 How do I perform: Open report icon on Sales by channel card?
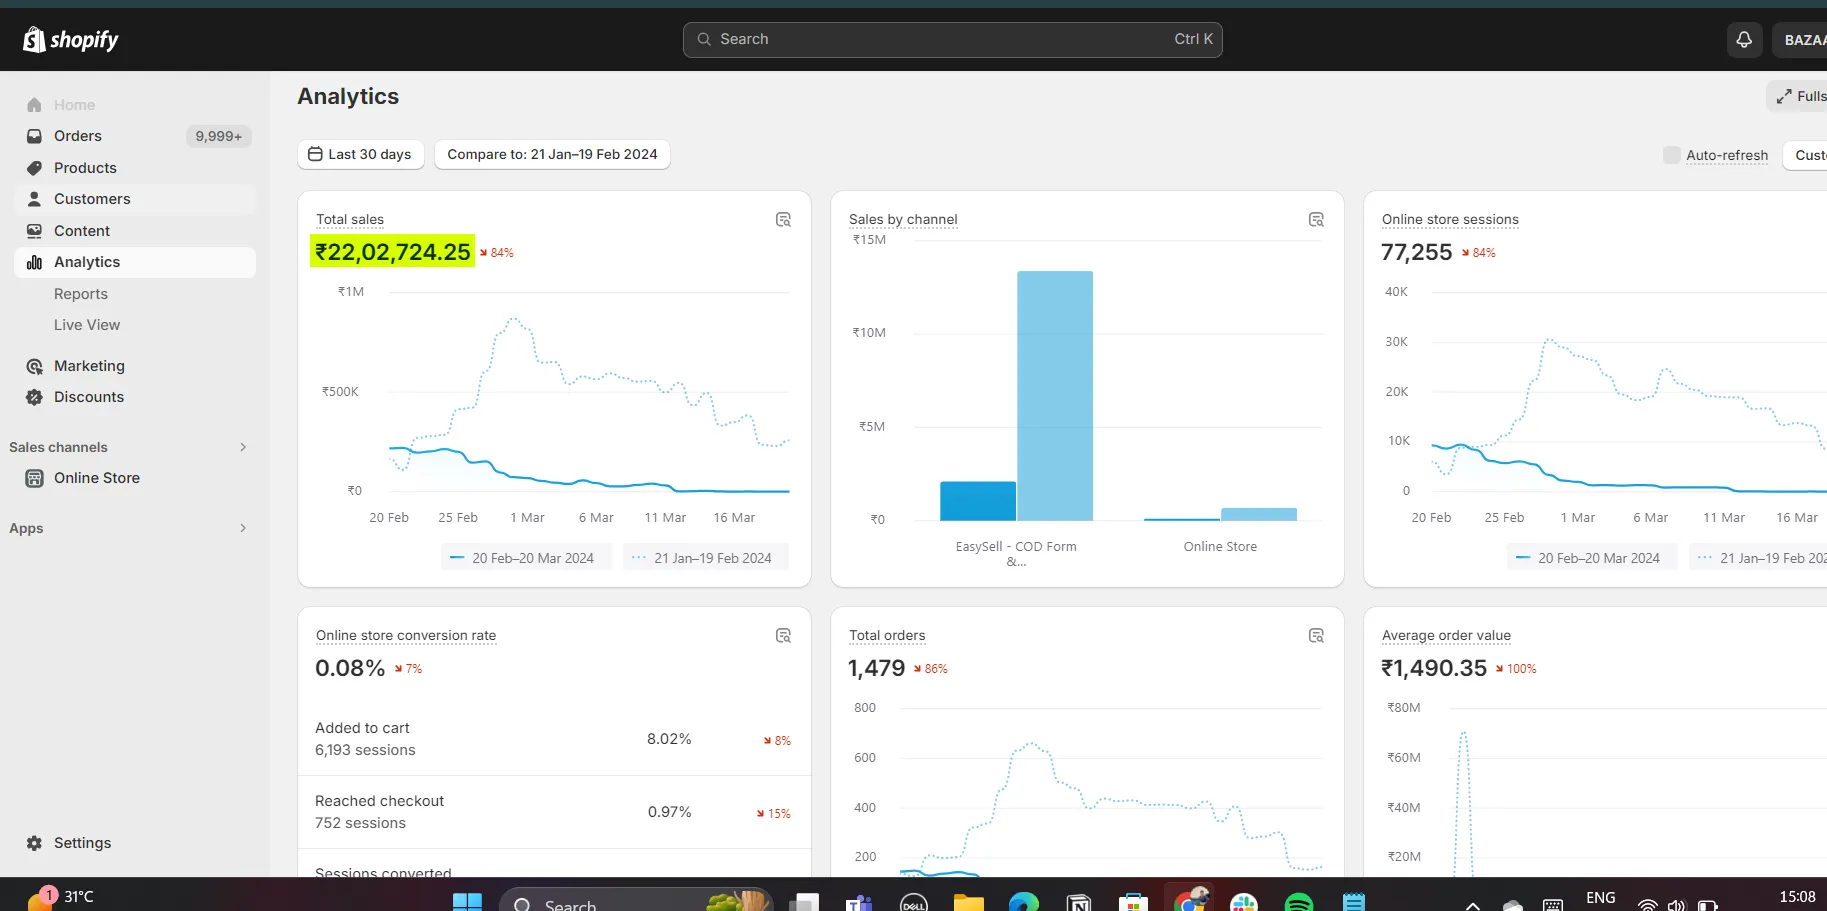point(1316,220)
